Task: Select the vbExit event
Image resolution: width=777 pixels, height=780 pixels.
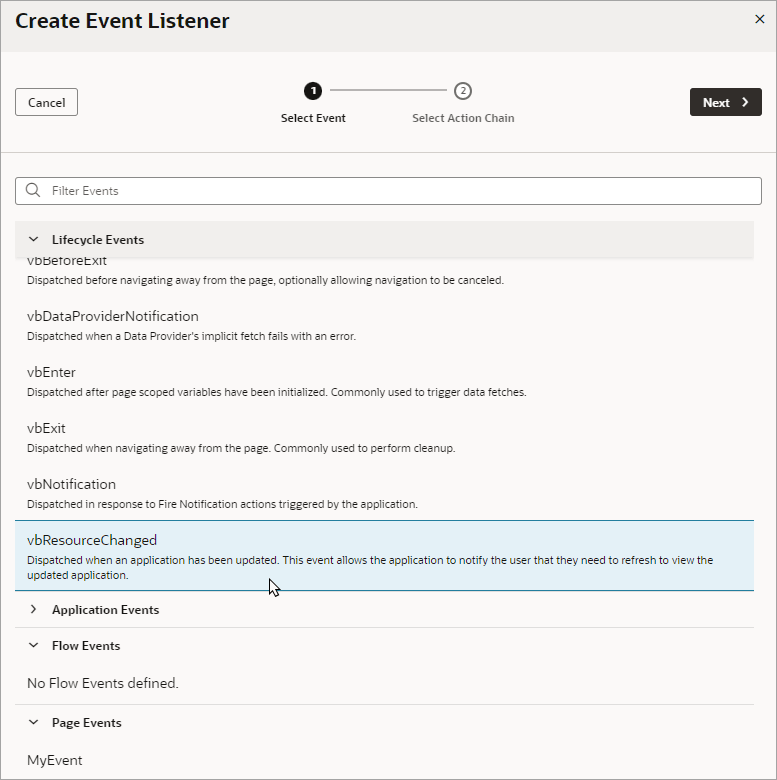Action: coord(384,437)
